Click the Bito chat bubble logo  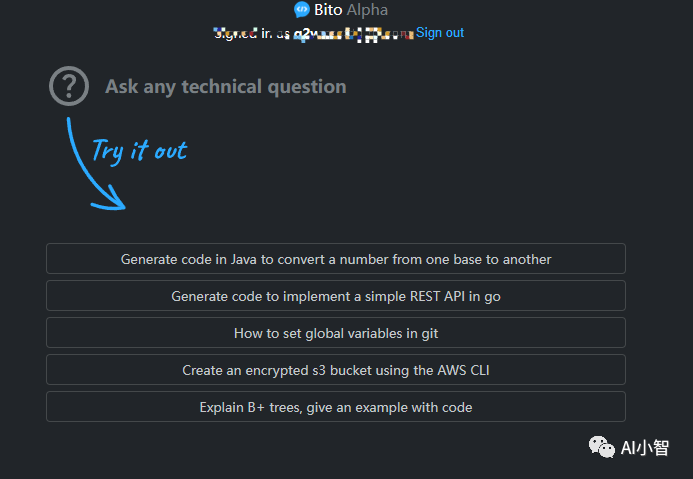click(302, 10)
